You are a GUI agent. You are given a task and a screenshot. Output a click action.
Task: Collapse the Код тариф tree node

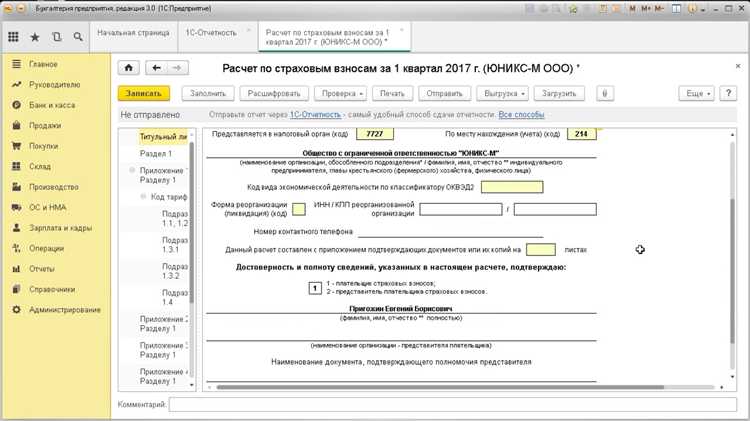[x=143, y=197]
